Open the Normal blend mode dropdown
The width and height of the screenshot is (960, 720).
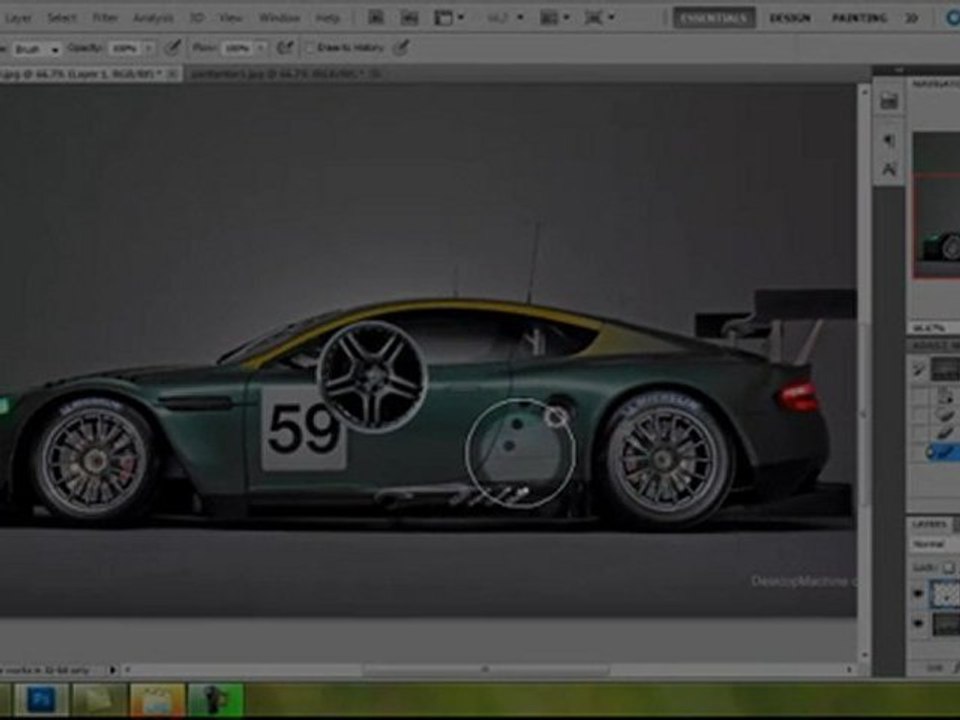pos(934,544)
